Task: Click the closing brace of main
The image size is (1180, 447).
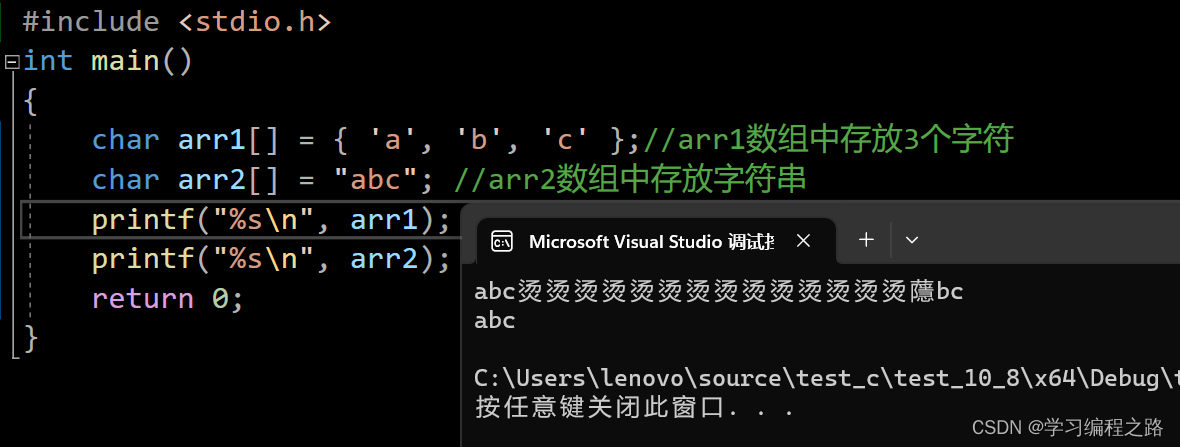Action: [30, 339]
